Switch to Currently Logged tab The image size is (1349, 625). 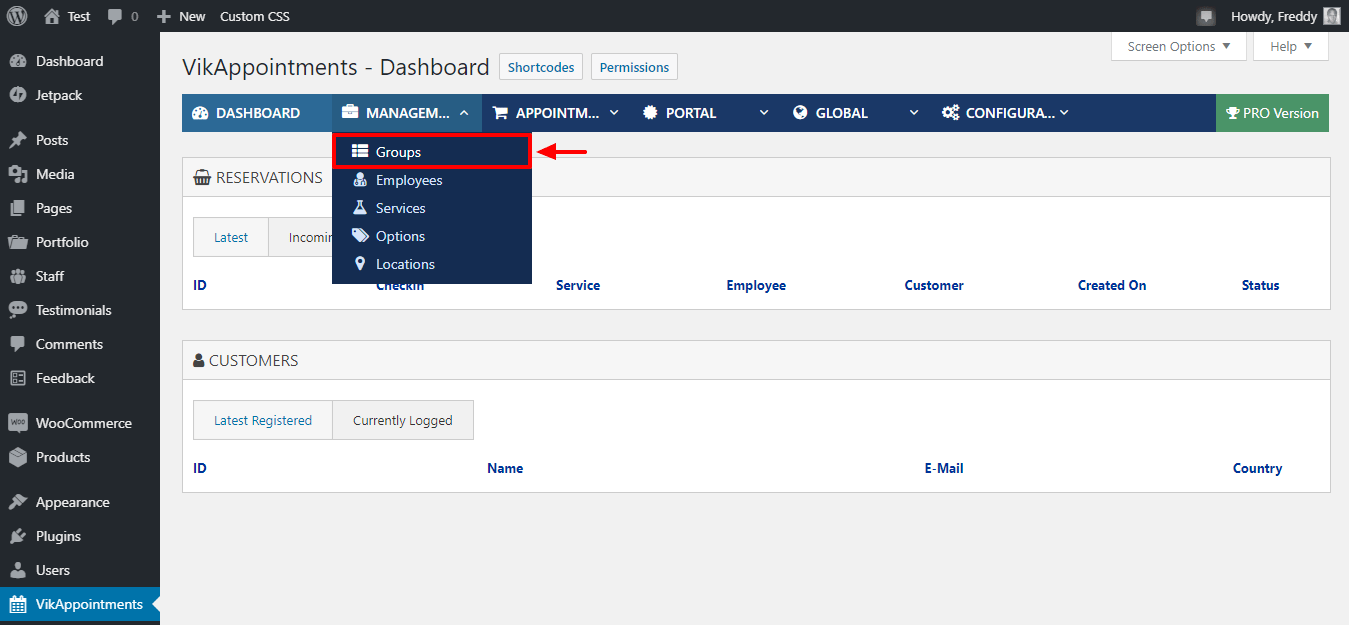point(403,420)
